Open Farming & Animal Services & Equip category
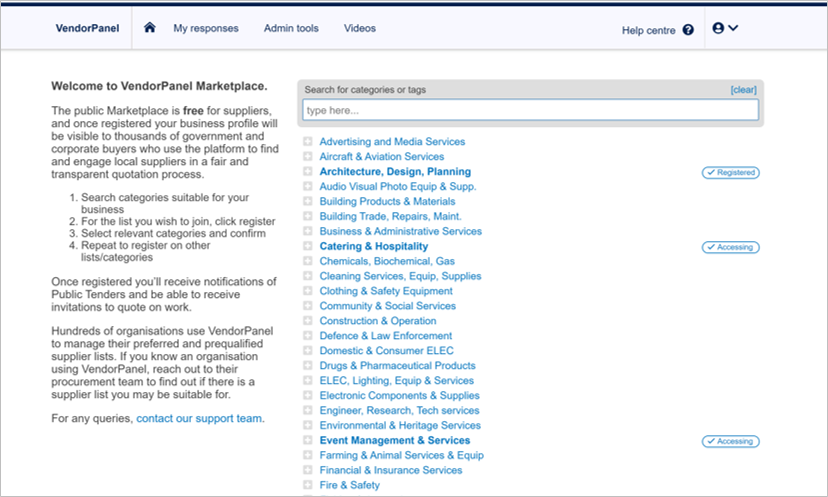The height and width of the screenshot is (497, 828). click(x=401, y=455)
